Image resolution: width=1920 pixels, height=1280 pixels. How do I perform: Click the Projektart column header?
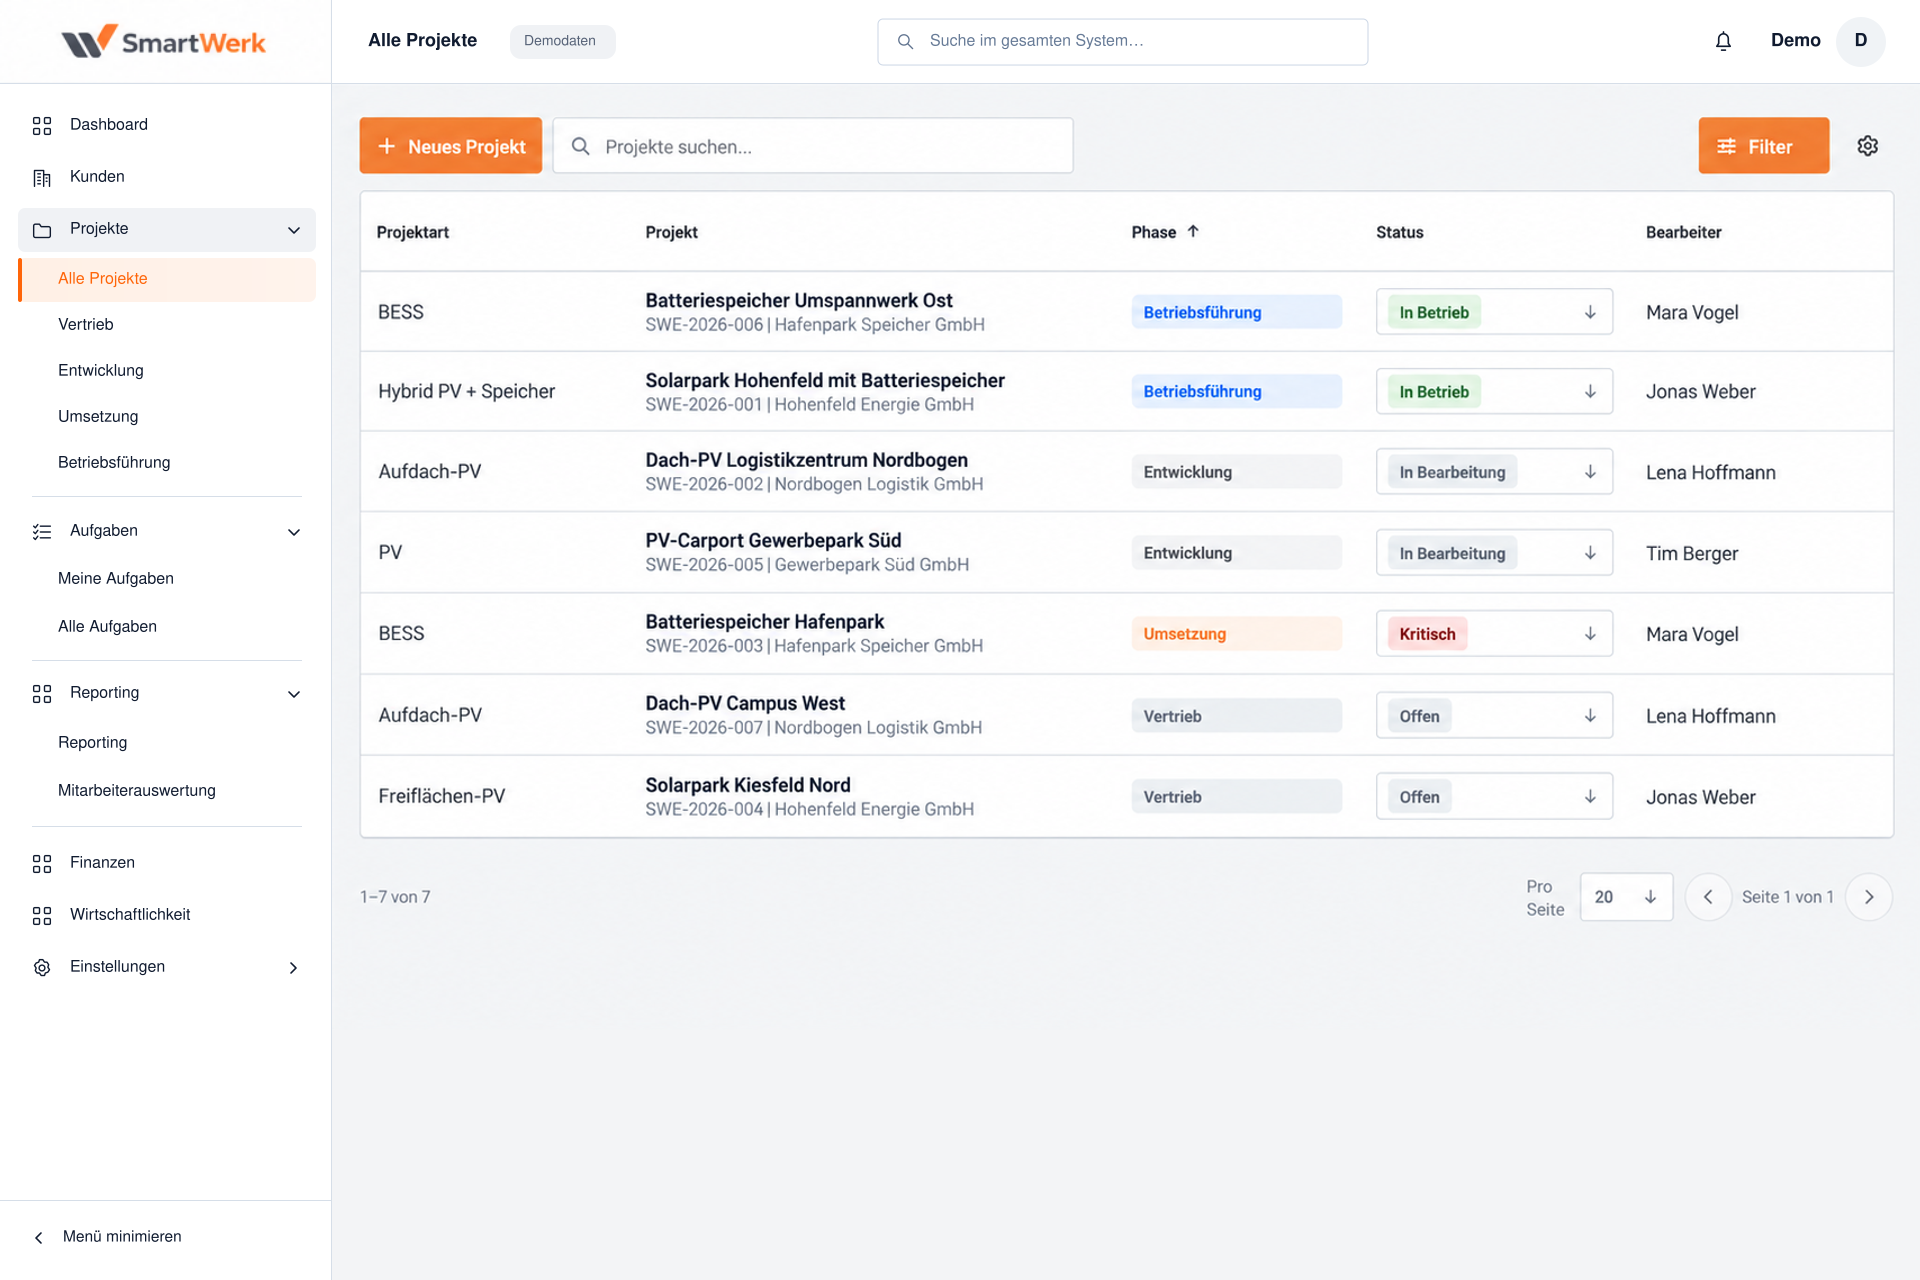point(413,232)
